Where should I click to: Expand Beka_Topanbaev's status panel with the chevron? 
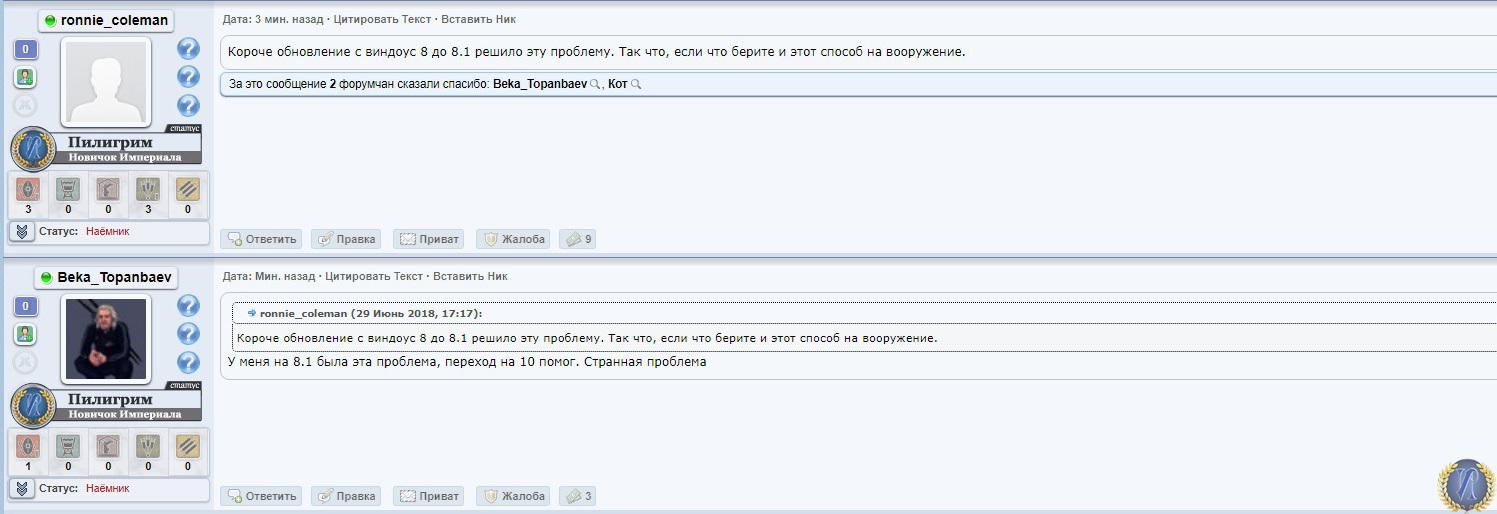pos(23,489)
